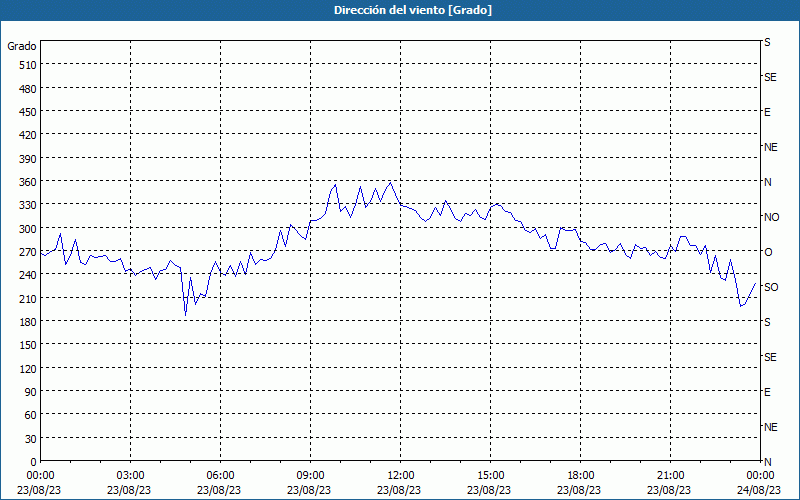Image resolution: width=800 pixels, height=500 pixels.
Task: Pick the 180 tick label on the left axis
Action: pos(28,322)
